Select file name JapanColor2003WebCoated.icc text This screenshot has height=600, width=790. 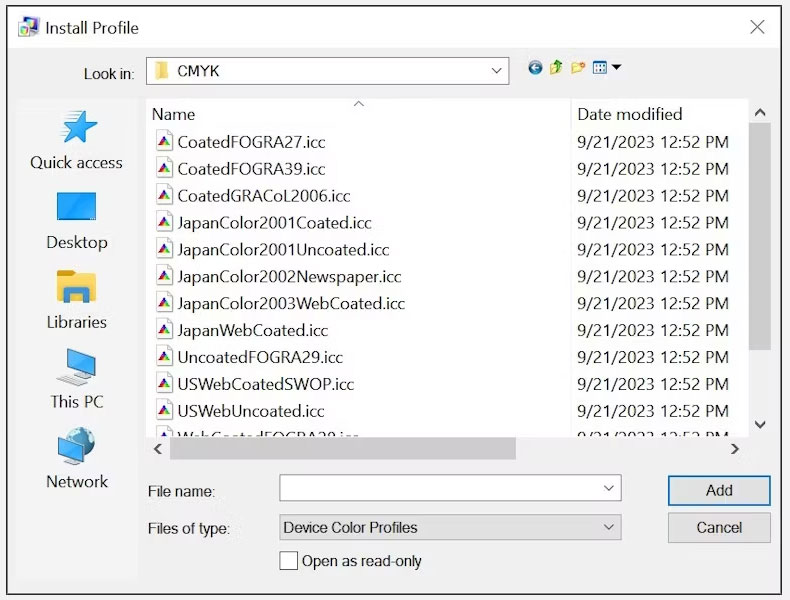pos(291,303)
